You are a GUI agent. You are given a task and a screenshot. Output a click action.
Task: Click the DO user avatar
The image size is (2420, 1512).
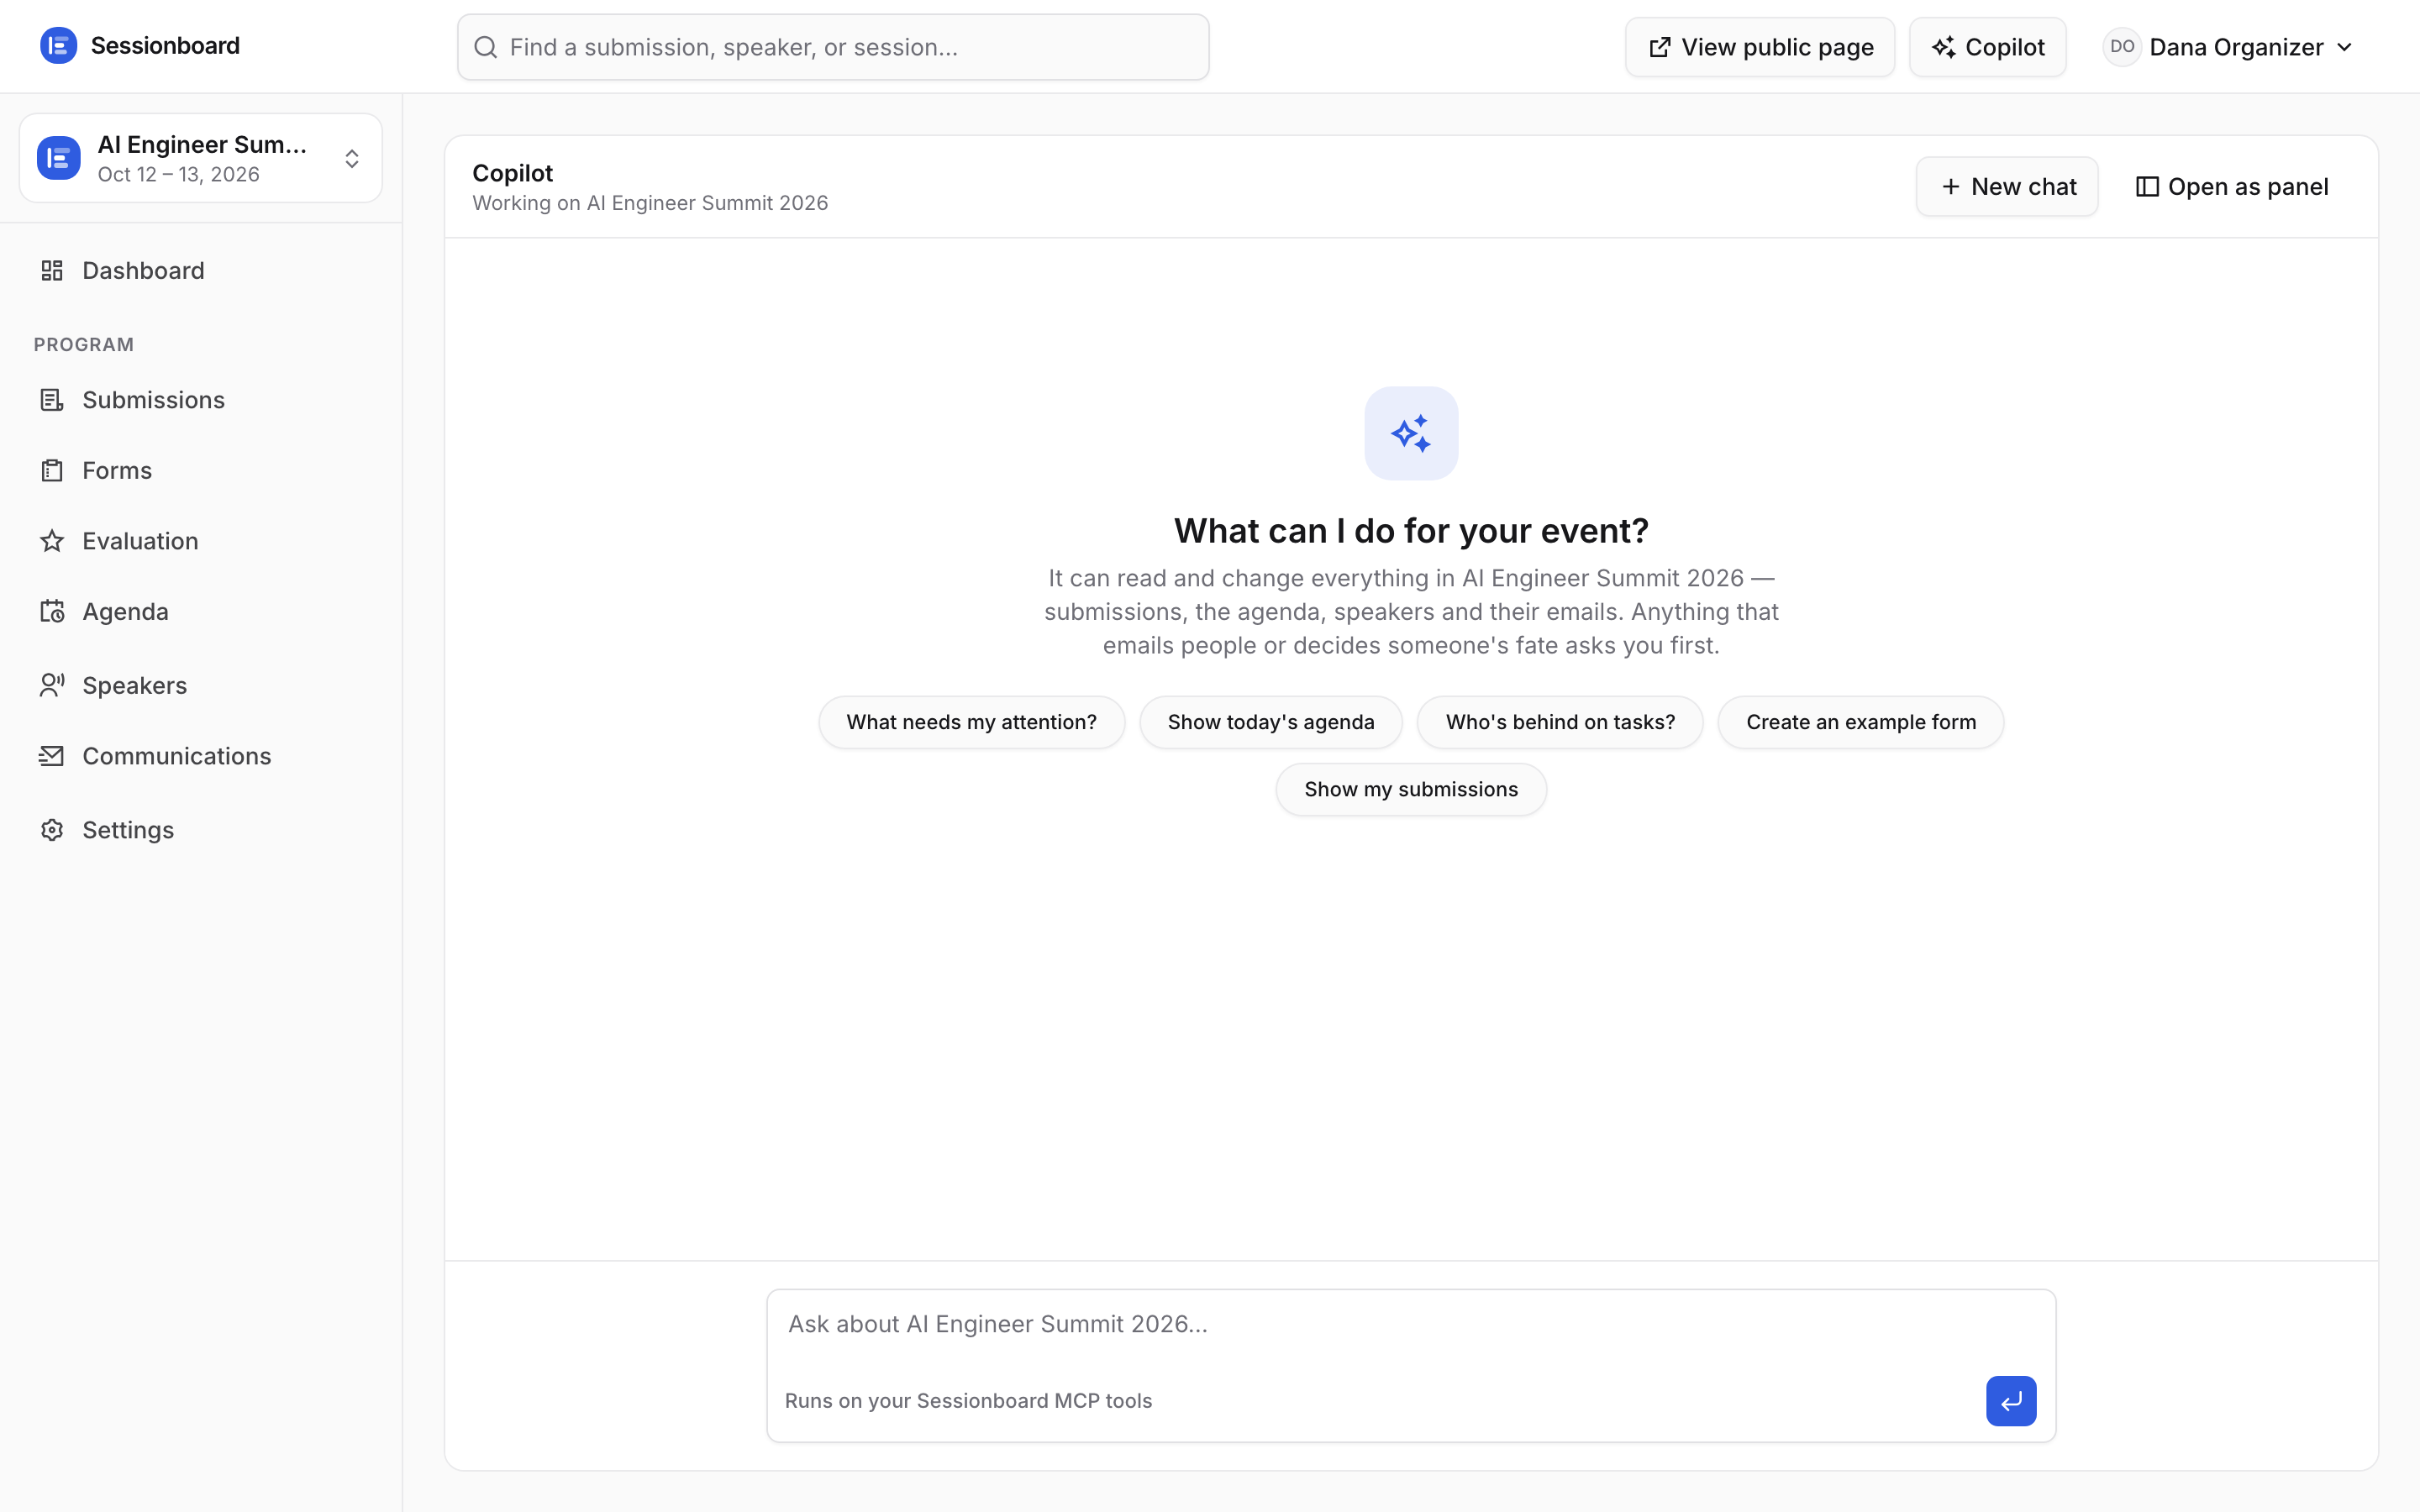(2122, 47)
